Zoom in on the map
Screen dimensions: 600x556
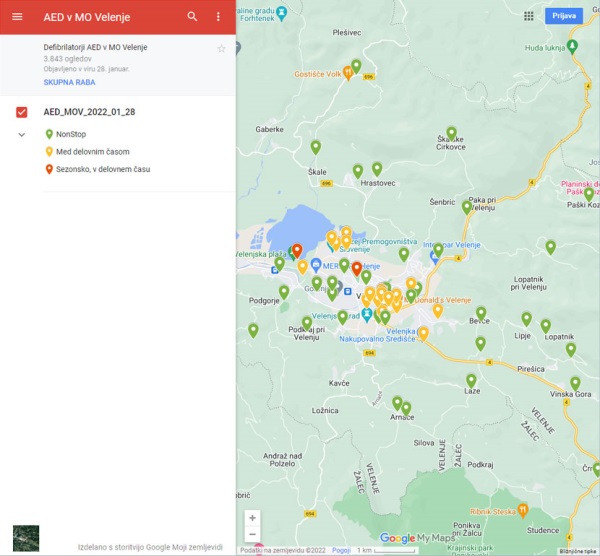pos(252,518)
